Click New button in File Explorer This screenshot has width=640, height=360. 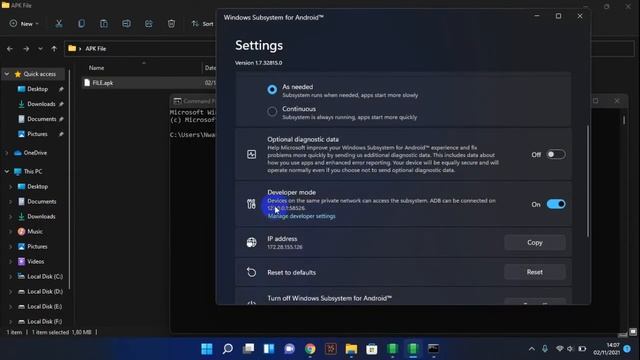(24, 24)
